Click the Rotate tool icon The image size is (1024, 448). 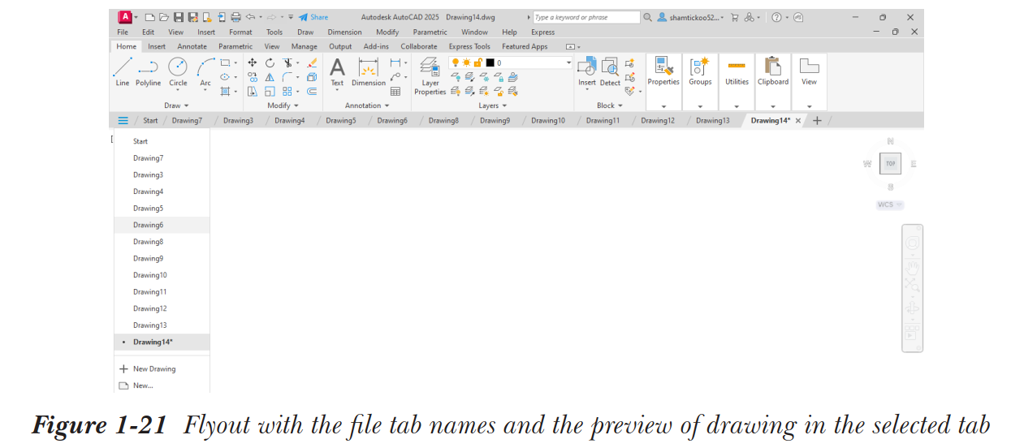click(x=270, y=63)
